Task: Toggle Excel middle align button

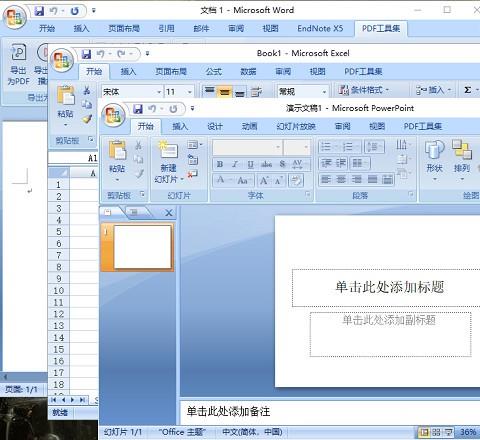Action: pyautogui.click(x=225, y=91)
